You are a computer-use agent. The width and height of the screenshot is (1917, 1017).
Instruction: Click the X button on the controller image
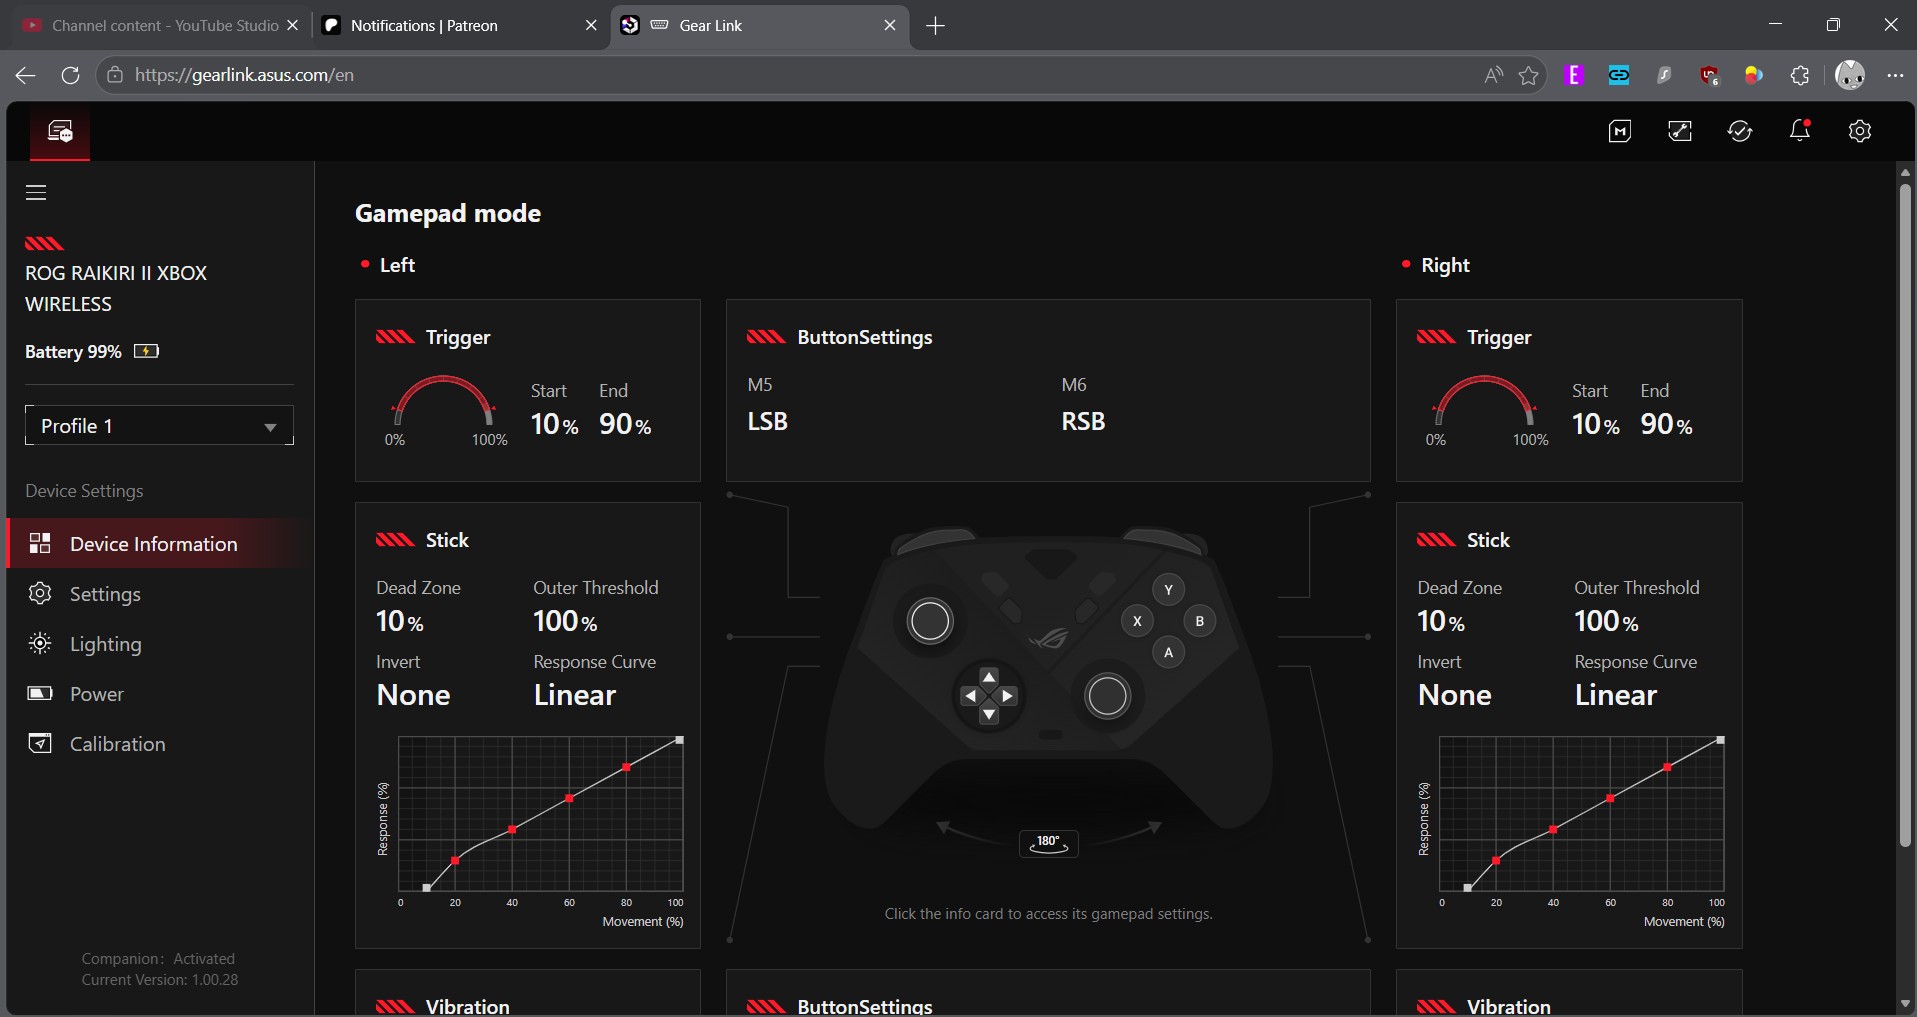coord(1137,621)
